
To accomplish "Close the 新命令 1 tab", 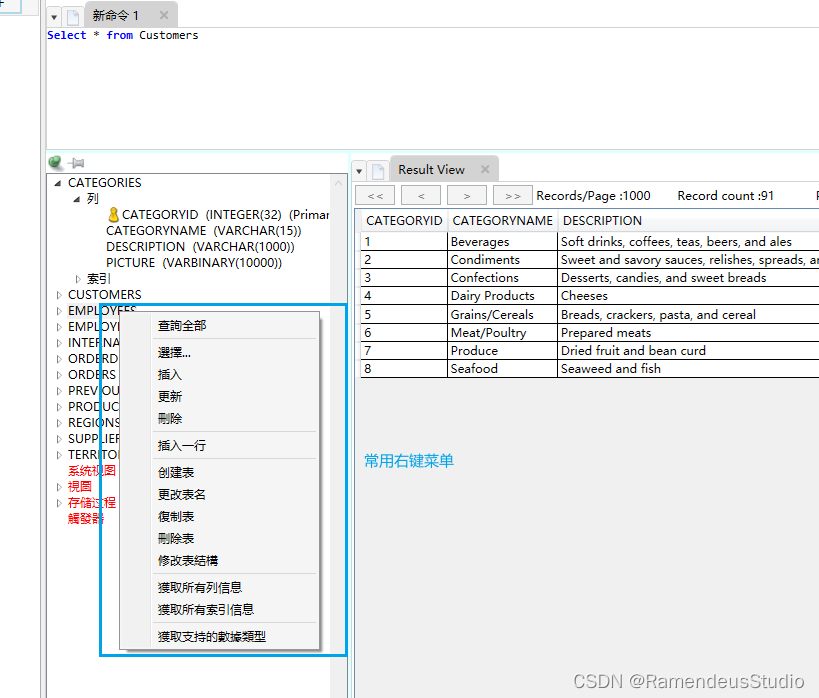I will (x=164, y=15).
